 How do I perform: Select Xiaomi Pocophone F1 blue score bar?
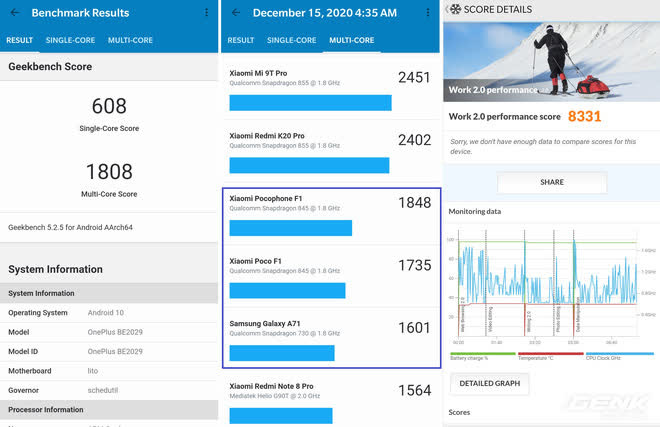tap(290, 228)
